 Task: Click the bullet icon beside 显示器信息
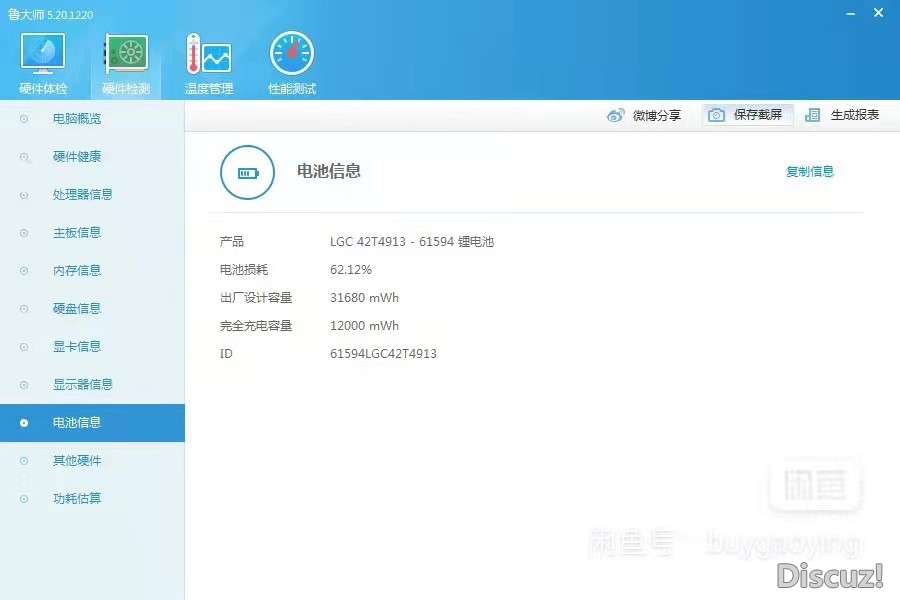(x=24, y=385)
